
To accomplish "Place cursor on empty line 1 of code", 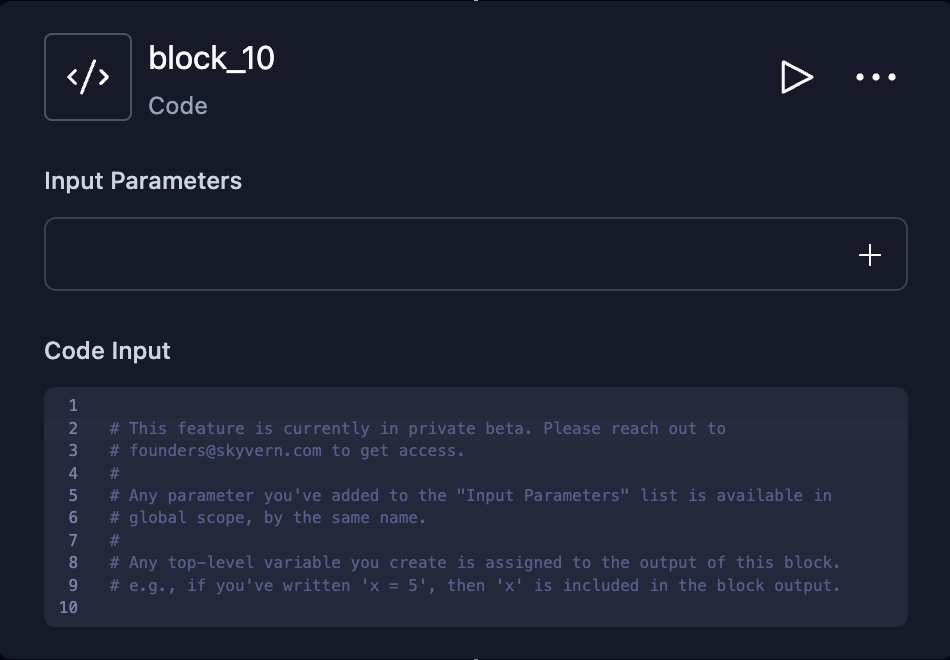I will pyautogui.click(x=400, y=406).
